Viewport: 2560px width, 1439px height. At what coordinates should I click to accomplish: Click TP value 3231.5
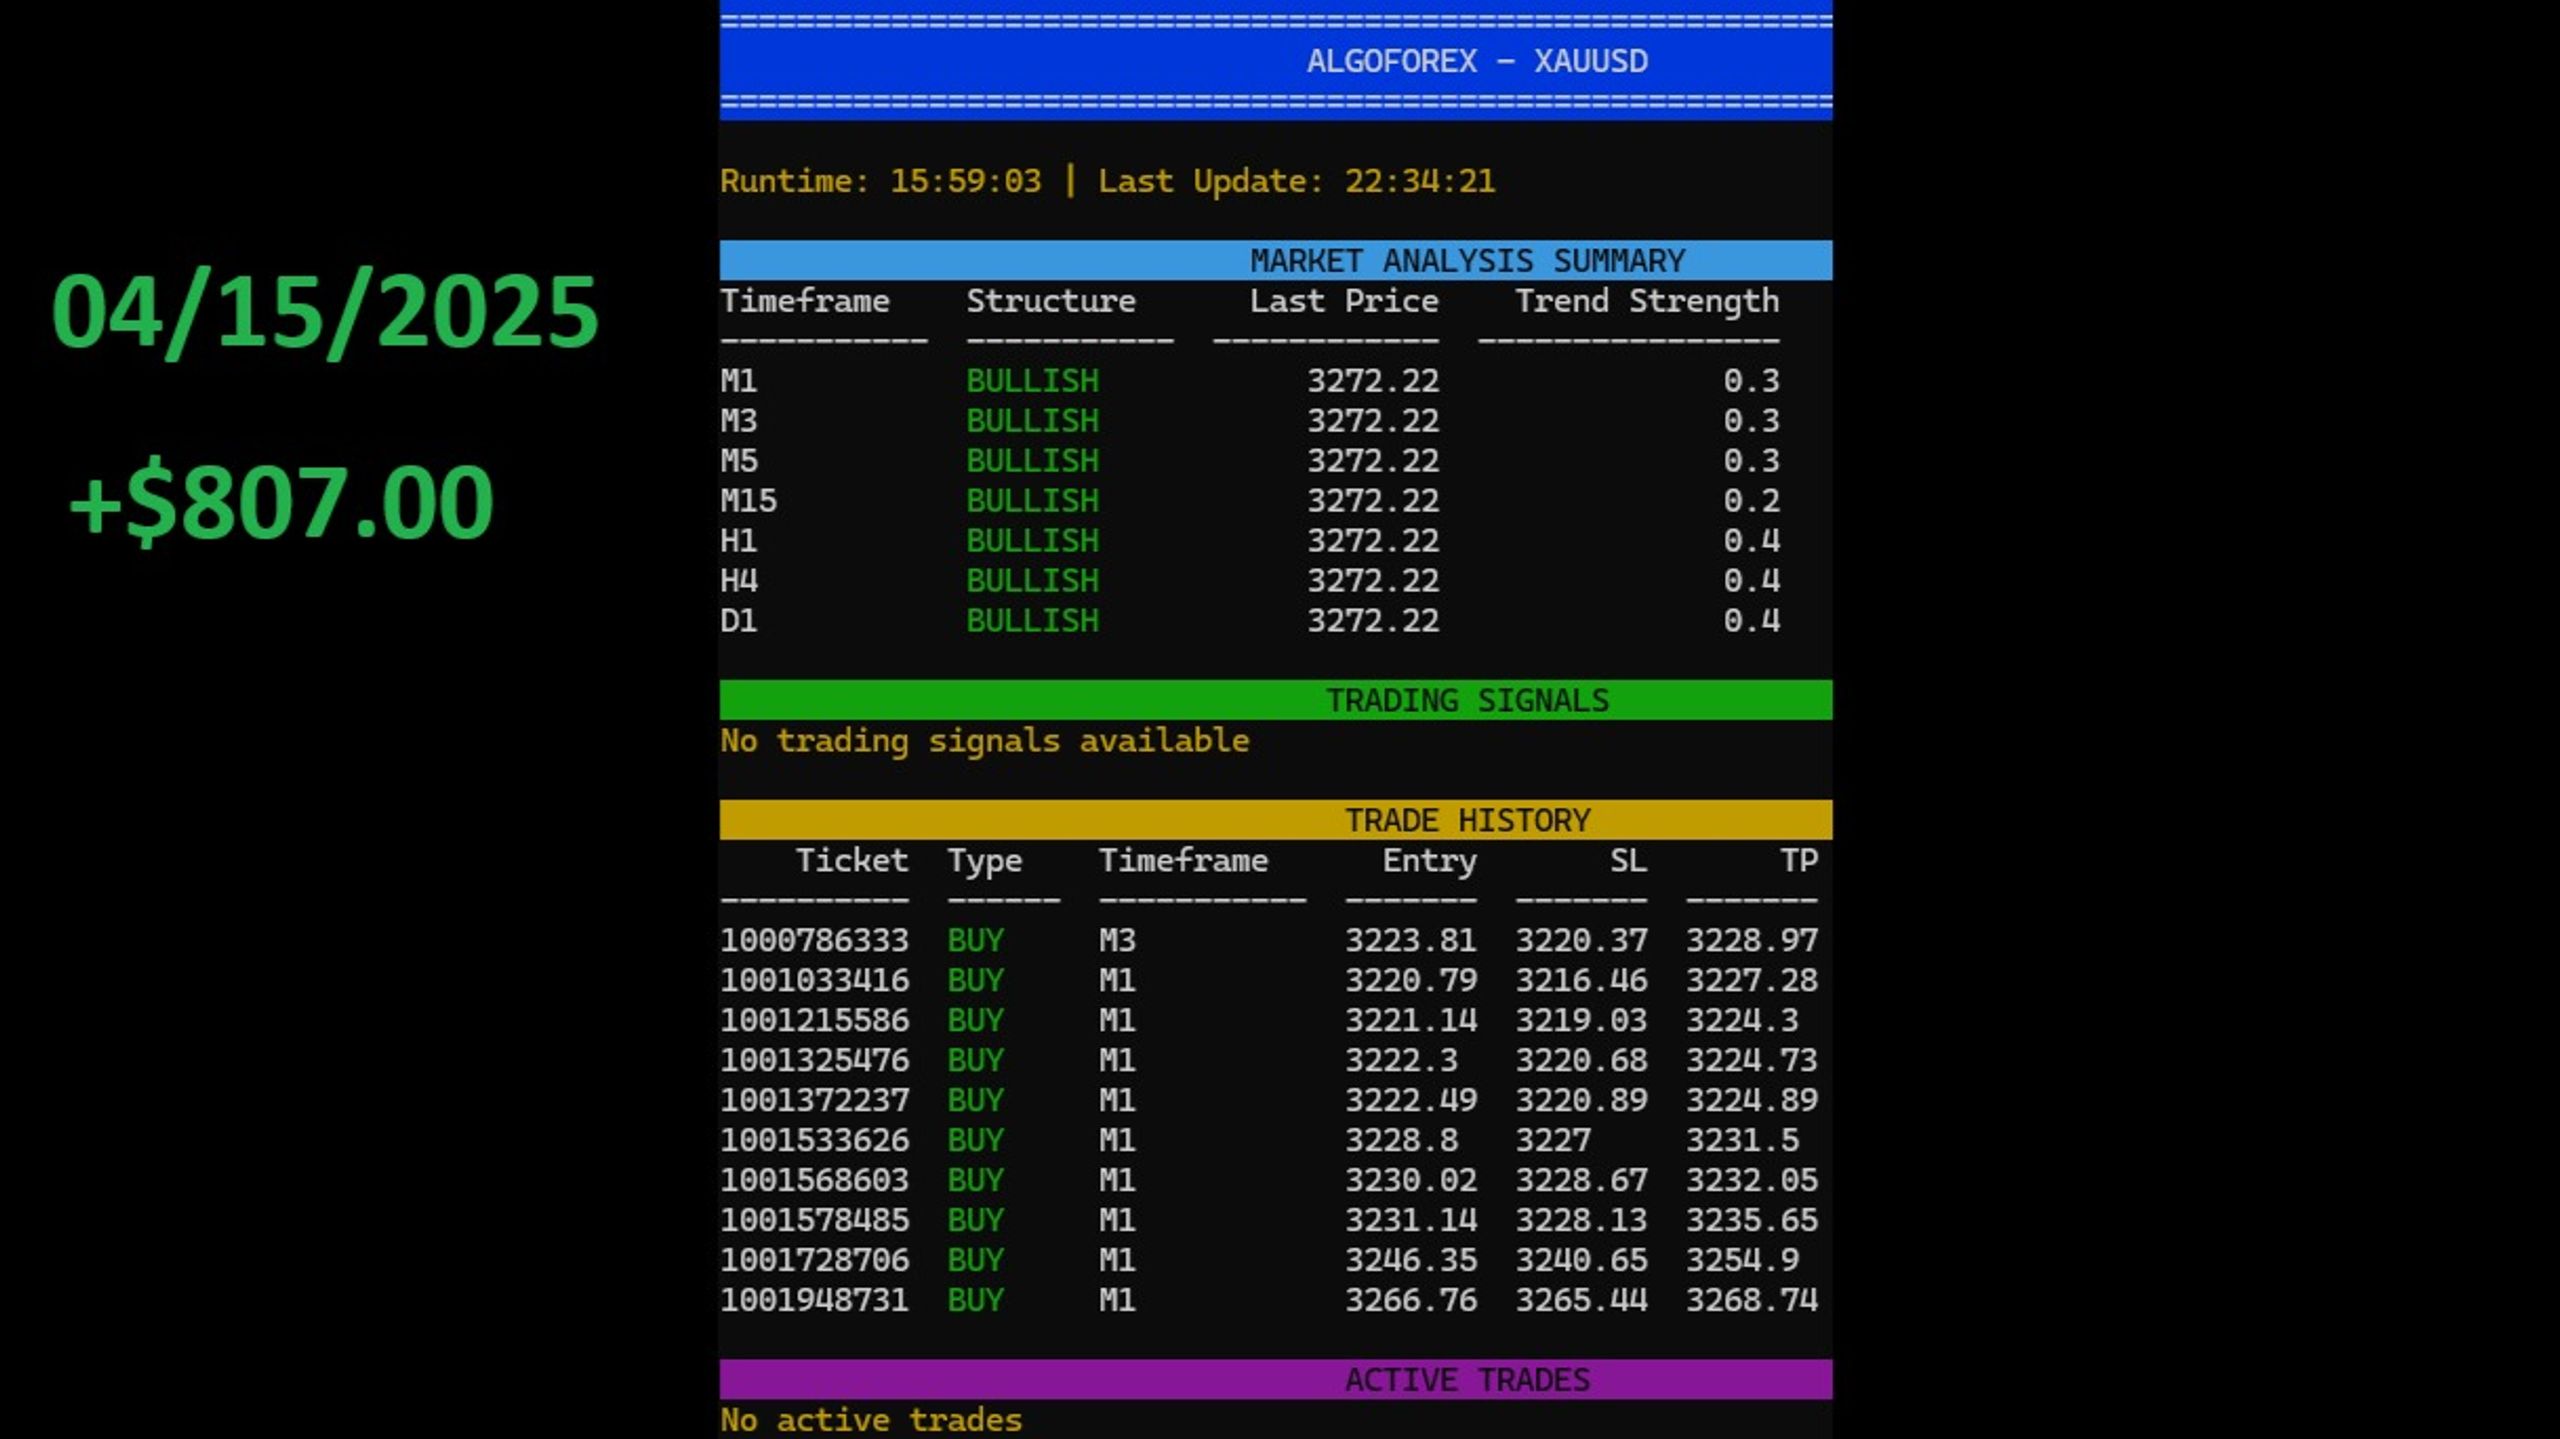click(x=1742, y=1140)
